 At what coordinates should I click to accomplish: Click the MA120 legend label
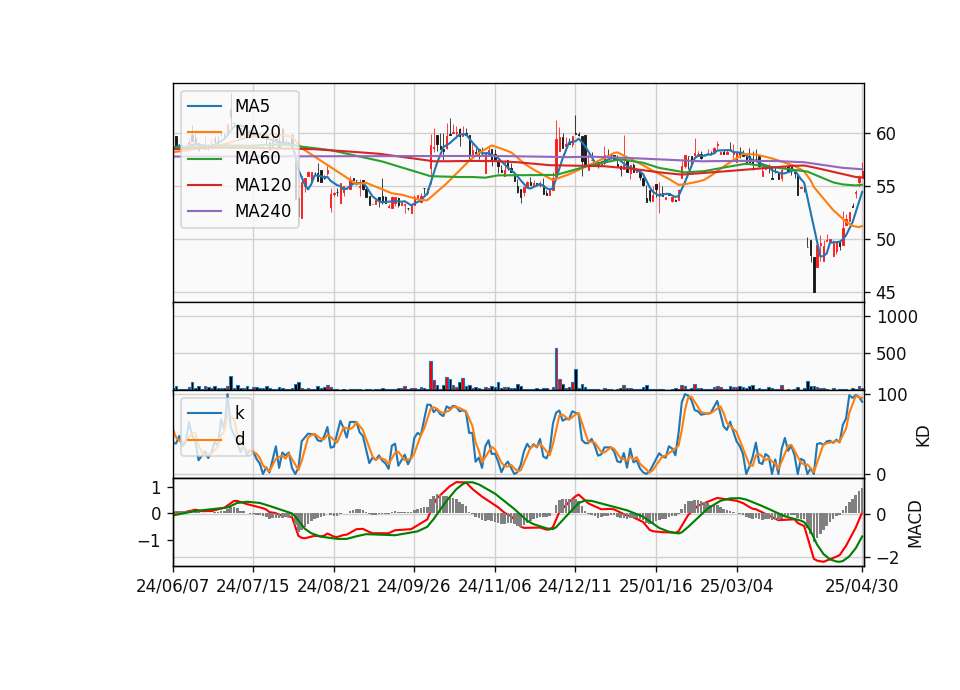tap(263, 185)
